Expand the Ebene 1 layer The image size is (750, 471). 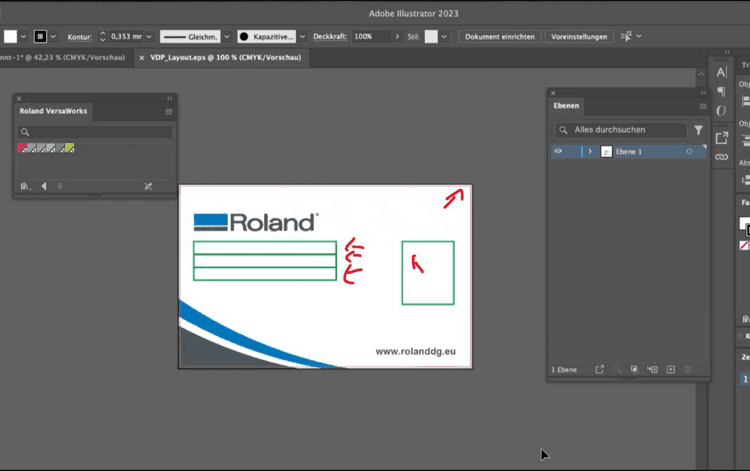click(x=590, y=151)
